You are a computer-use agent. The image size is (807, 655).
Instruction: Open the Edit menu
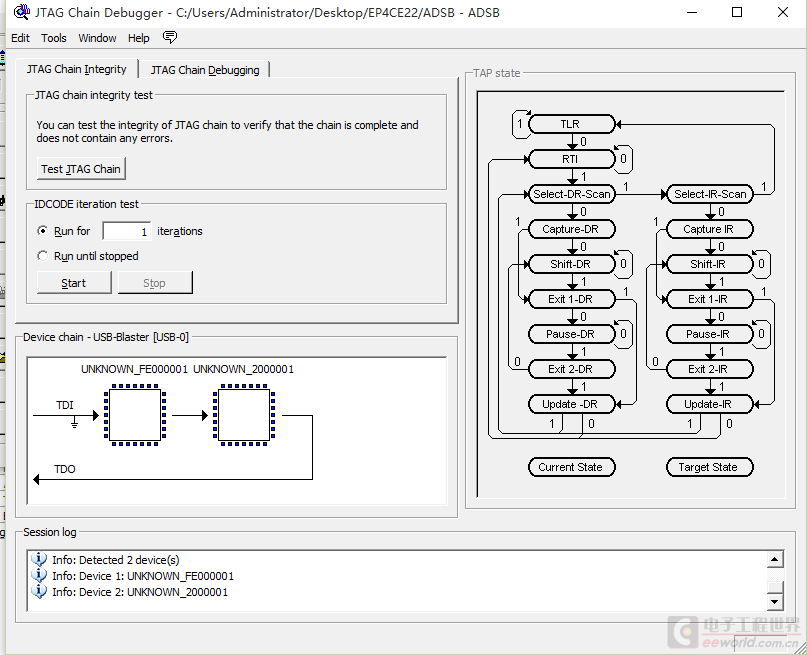pyautogui.click(x=20, y=38)
